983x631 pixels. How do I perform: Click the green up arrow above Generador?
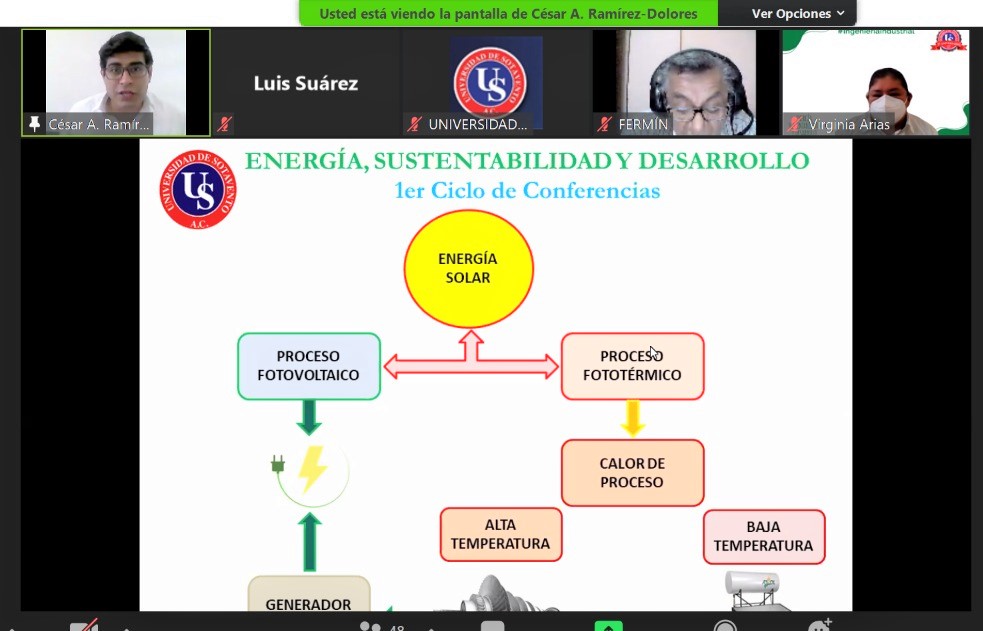click(x=309, y=542)
